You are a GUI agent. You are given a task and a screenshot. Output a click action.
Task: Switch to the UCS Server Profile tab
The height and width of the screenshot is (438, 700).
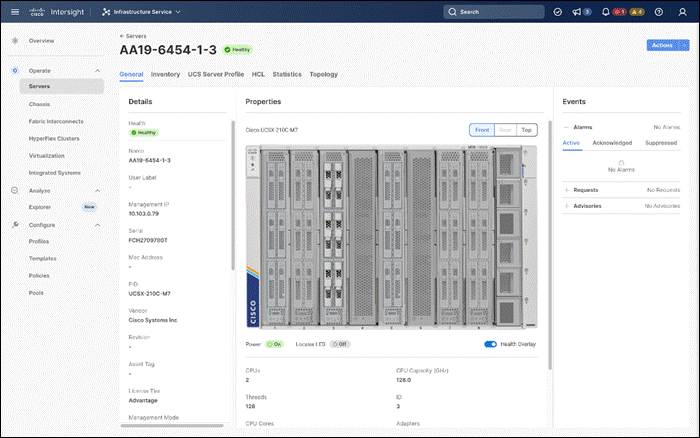216,75
